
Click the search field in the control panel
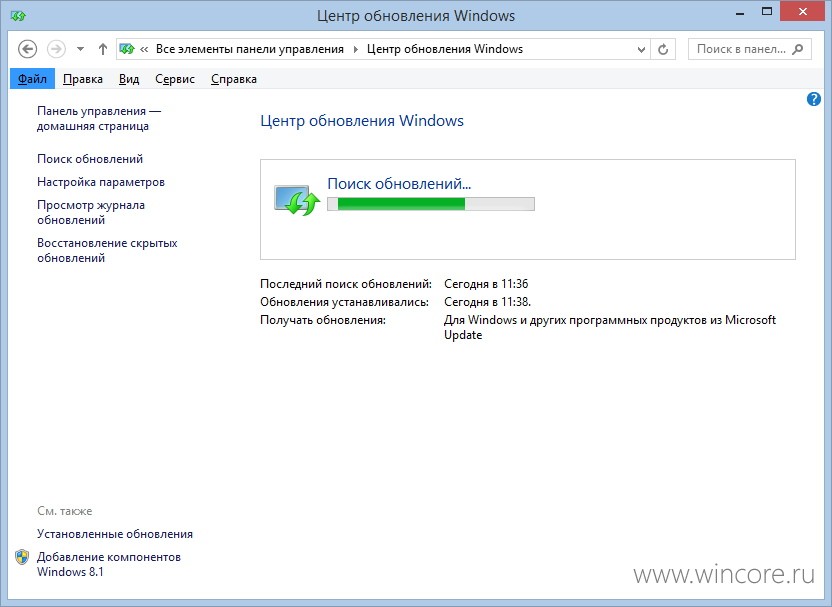(750, 49)
